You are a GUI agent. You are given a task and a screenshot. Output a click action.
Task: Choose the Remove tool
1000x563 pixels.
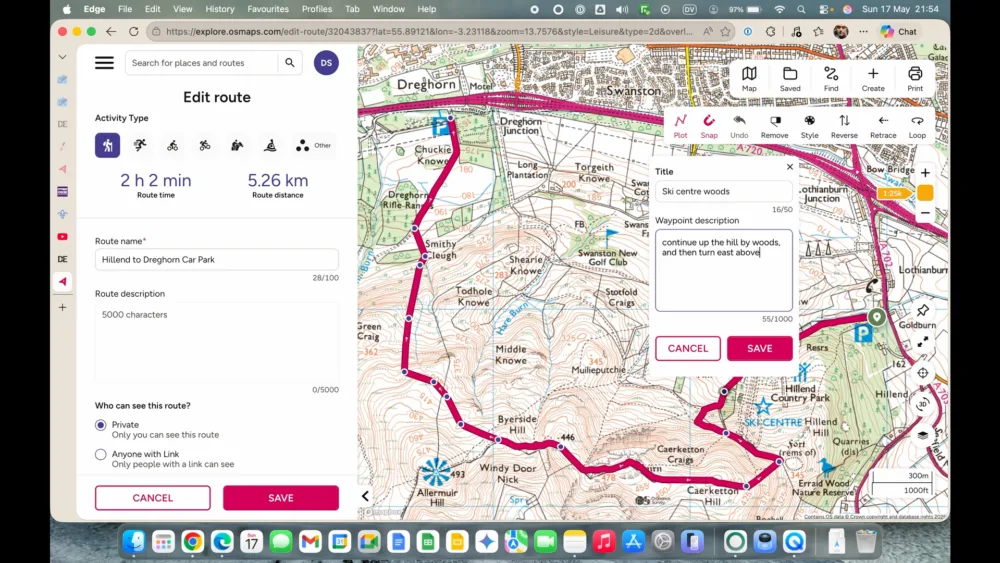click(x=774, y=126)
